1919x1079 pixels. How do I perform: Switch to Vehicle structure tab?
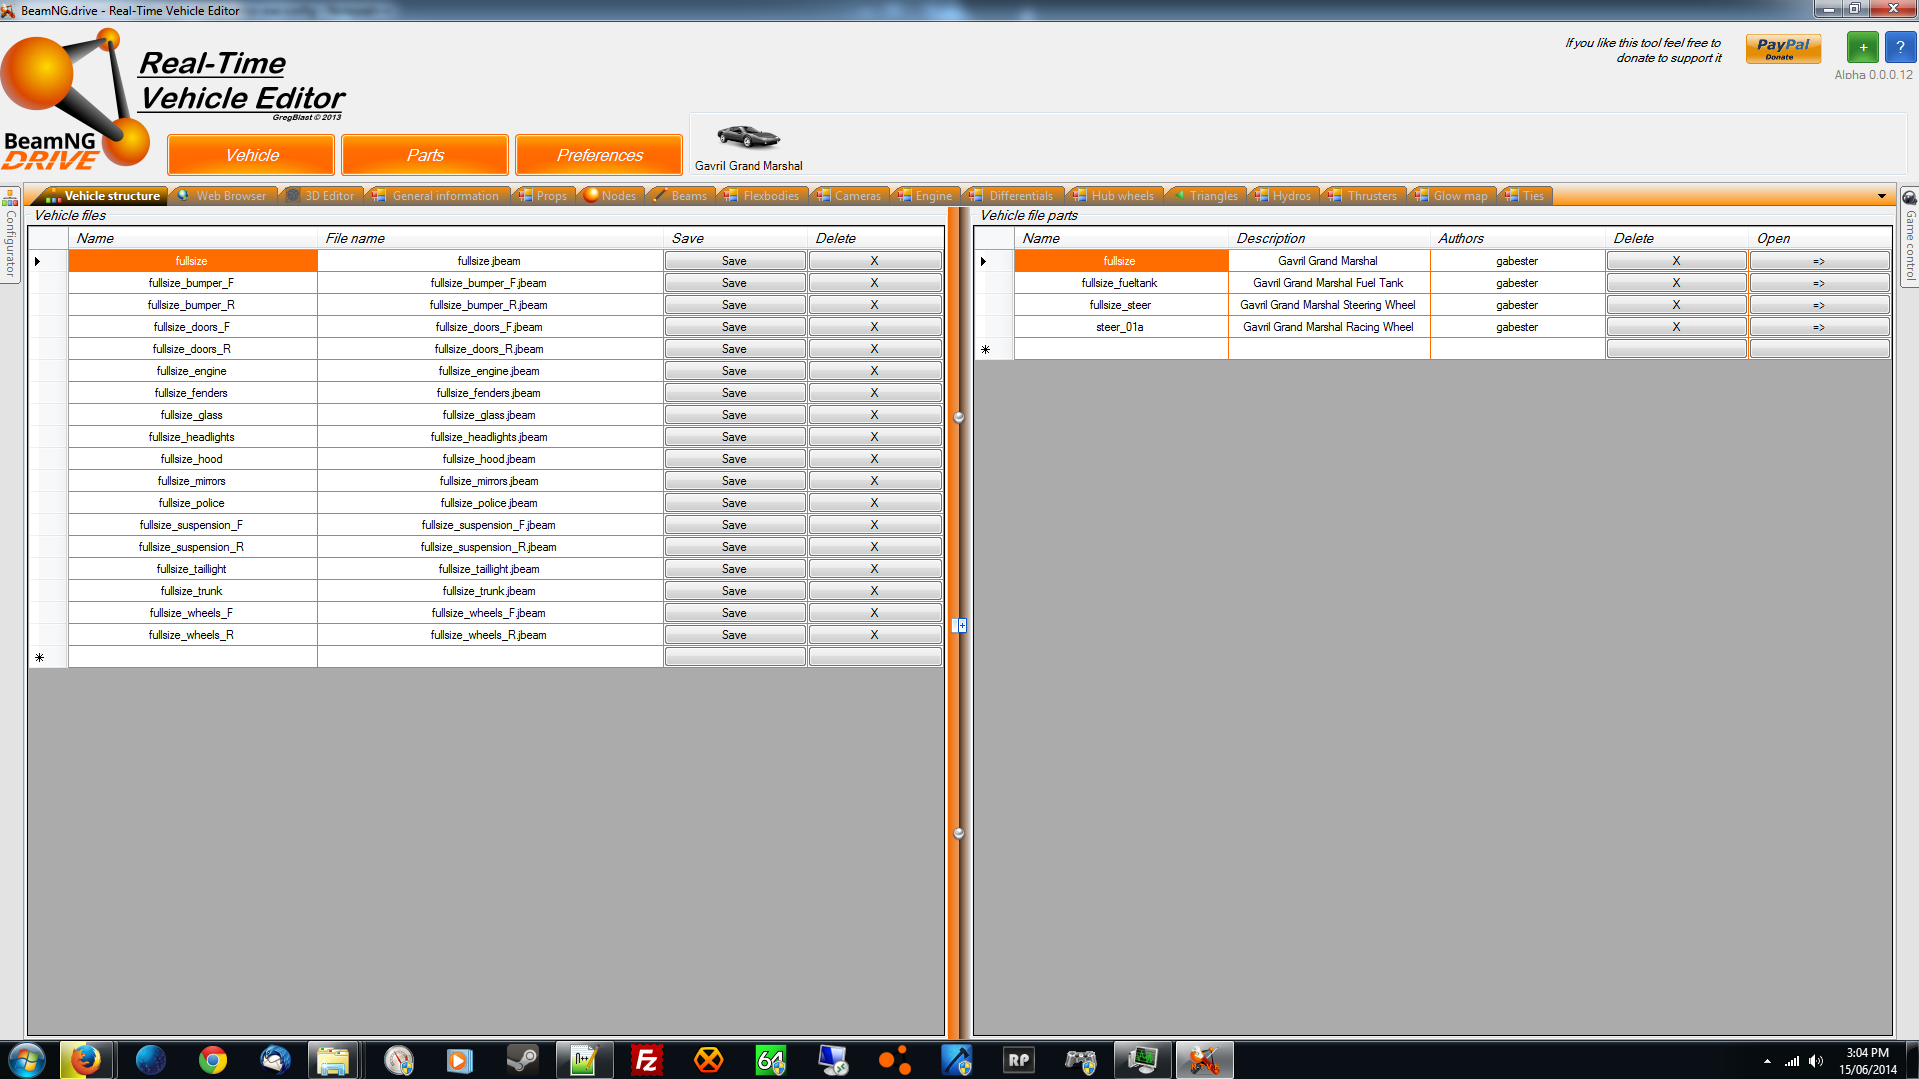click(x=102, y=196)
